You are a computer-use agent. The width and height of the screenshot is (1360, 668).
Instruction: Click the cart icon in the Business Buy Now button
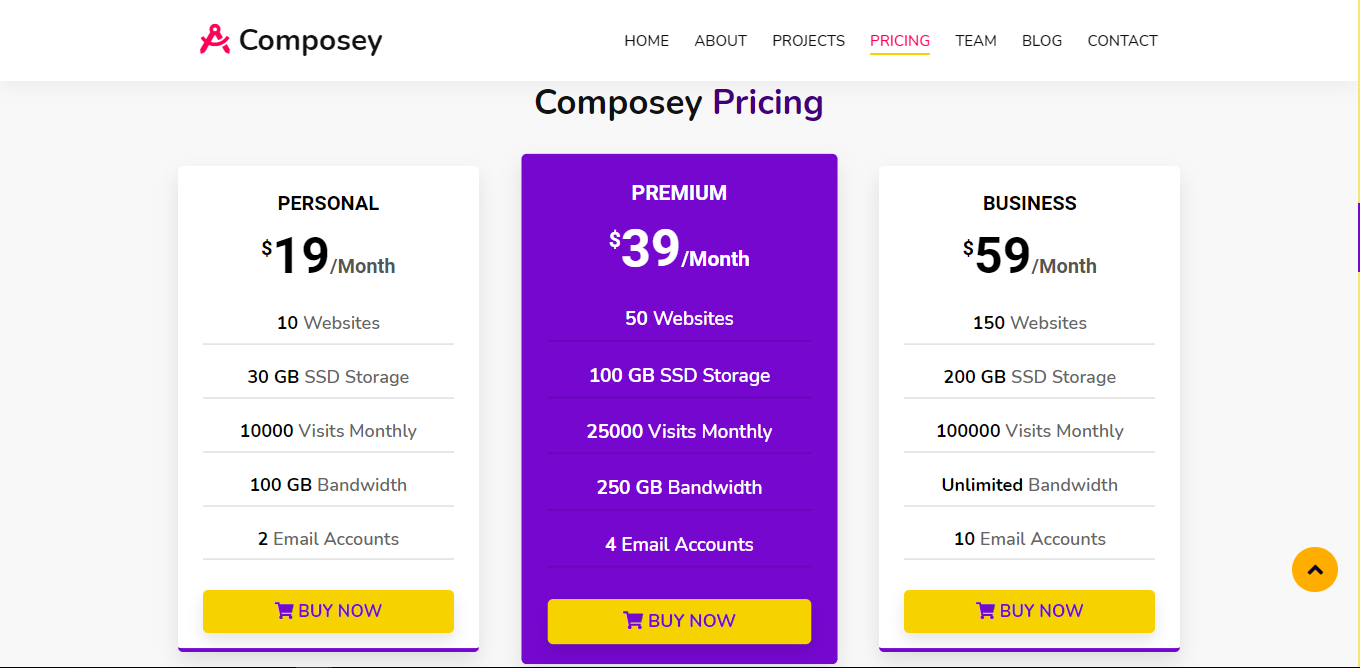pyautogui.click(x=985, y=611)
